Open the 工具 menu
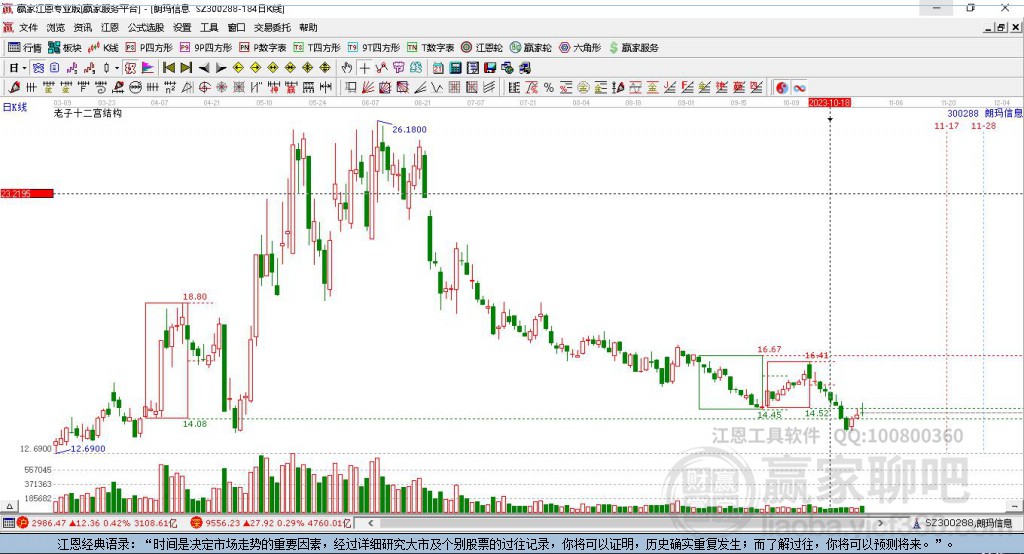1024x554 pixels. (209, 27)
